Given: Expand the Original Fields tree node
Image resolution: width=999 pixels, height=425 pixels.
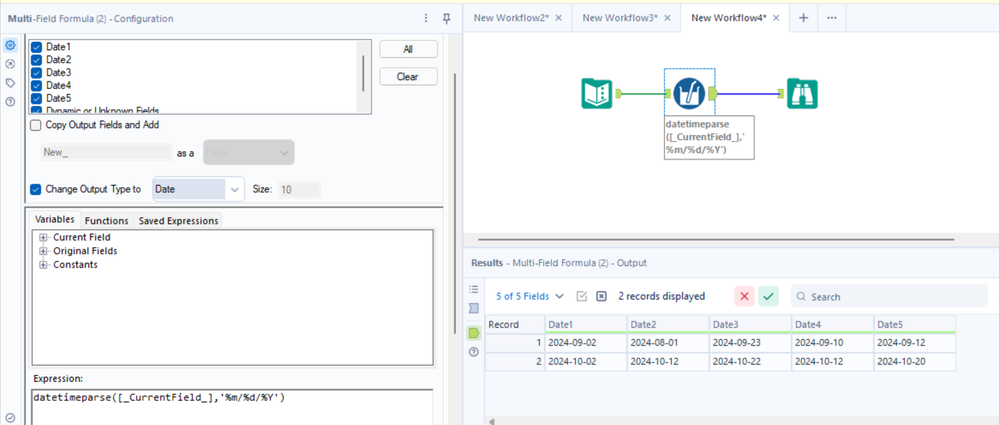Looking at the screenshot, I should [44, 251].
